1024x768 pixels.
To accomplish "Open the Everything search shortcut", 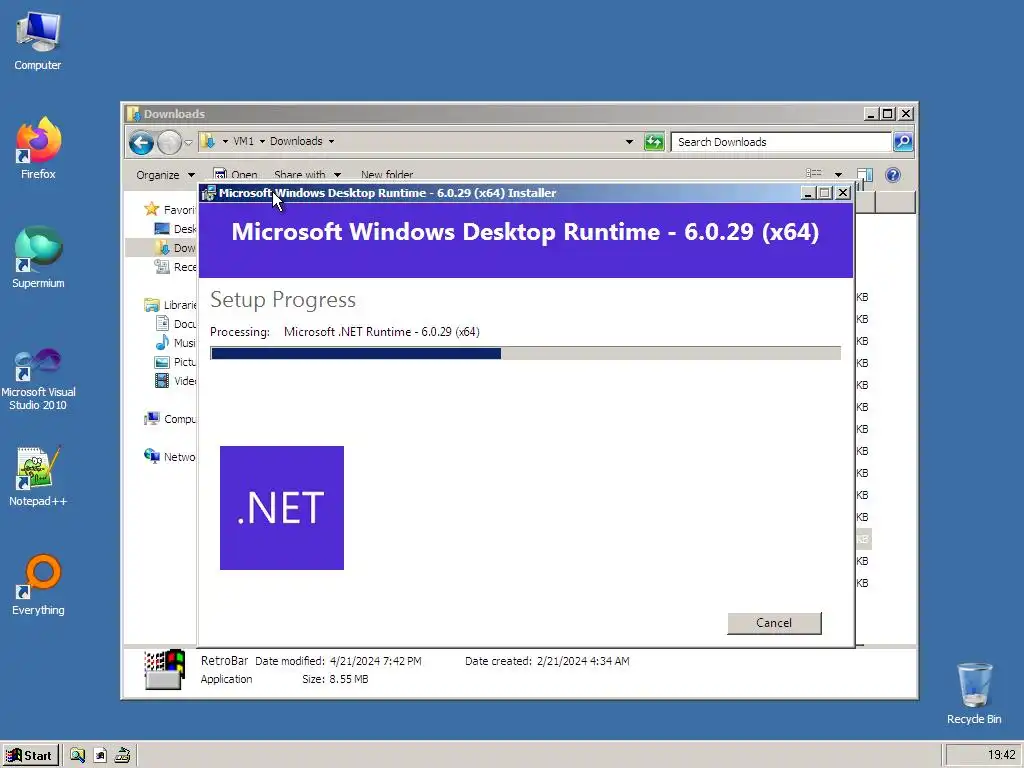I will click(x=38, y=585).
